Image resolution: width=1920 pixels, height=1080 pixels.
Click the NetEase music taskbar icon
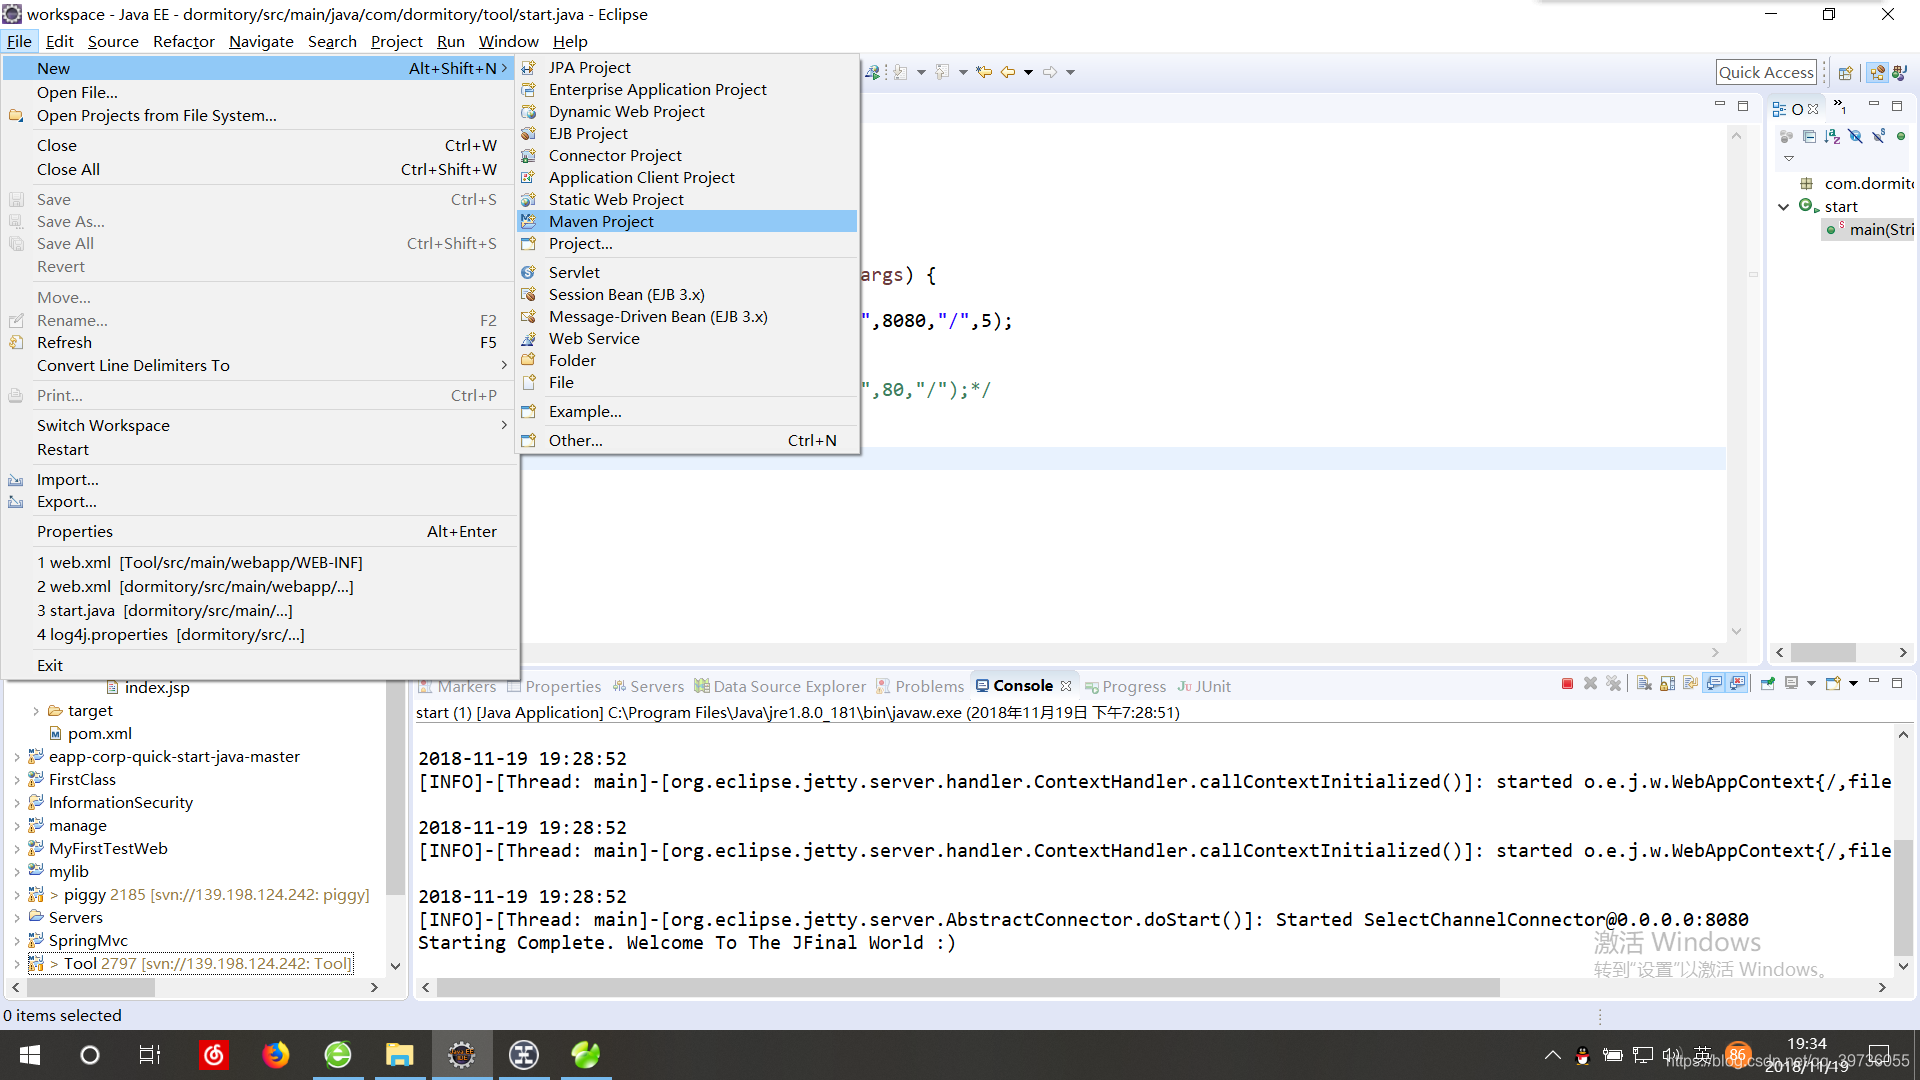pyautogui.click(x=214, y=1055)
